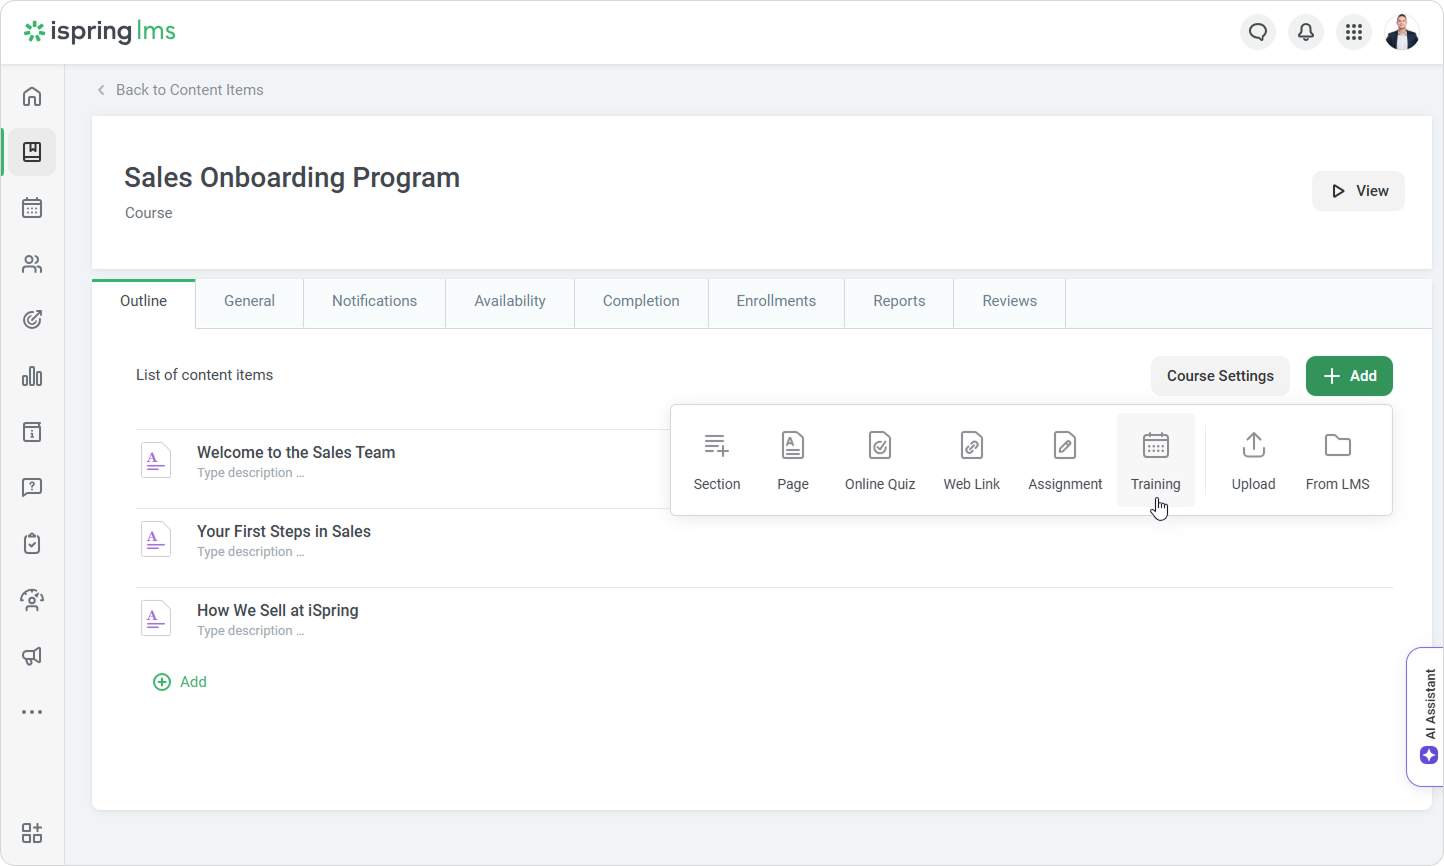Click the green Add button
Image resolution: width=1444 pixels, height=866 pixels.
(x=1348, y=376)
